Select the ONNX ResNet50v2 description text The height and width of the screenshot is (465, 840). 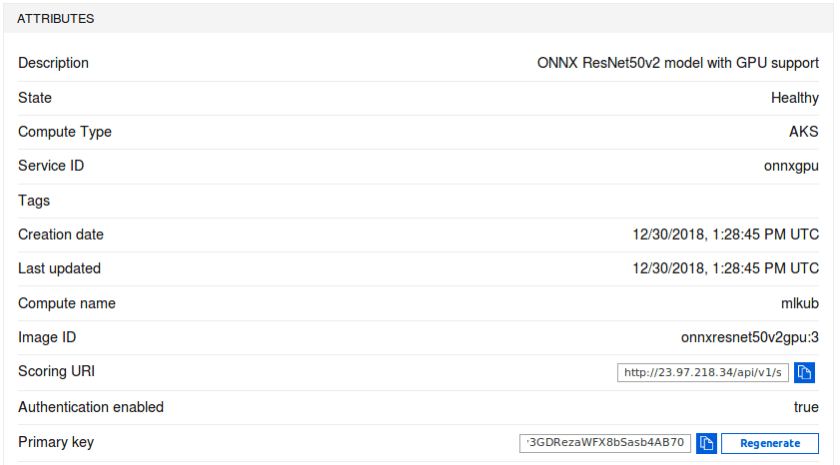click(x=678, y=63)
